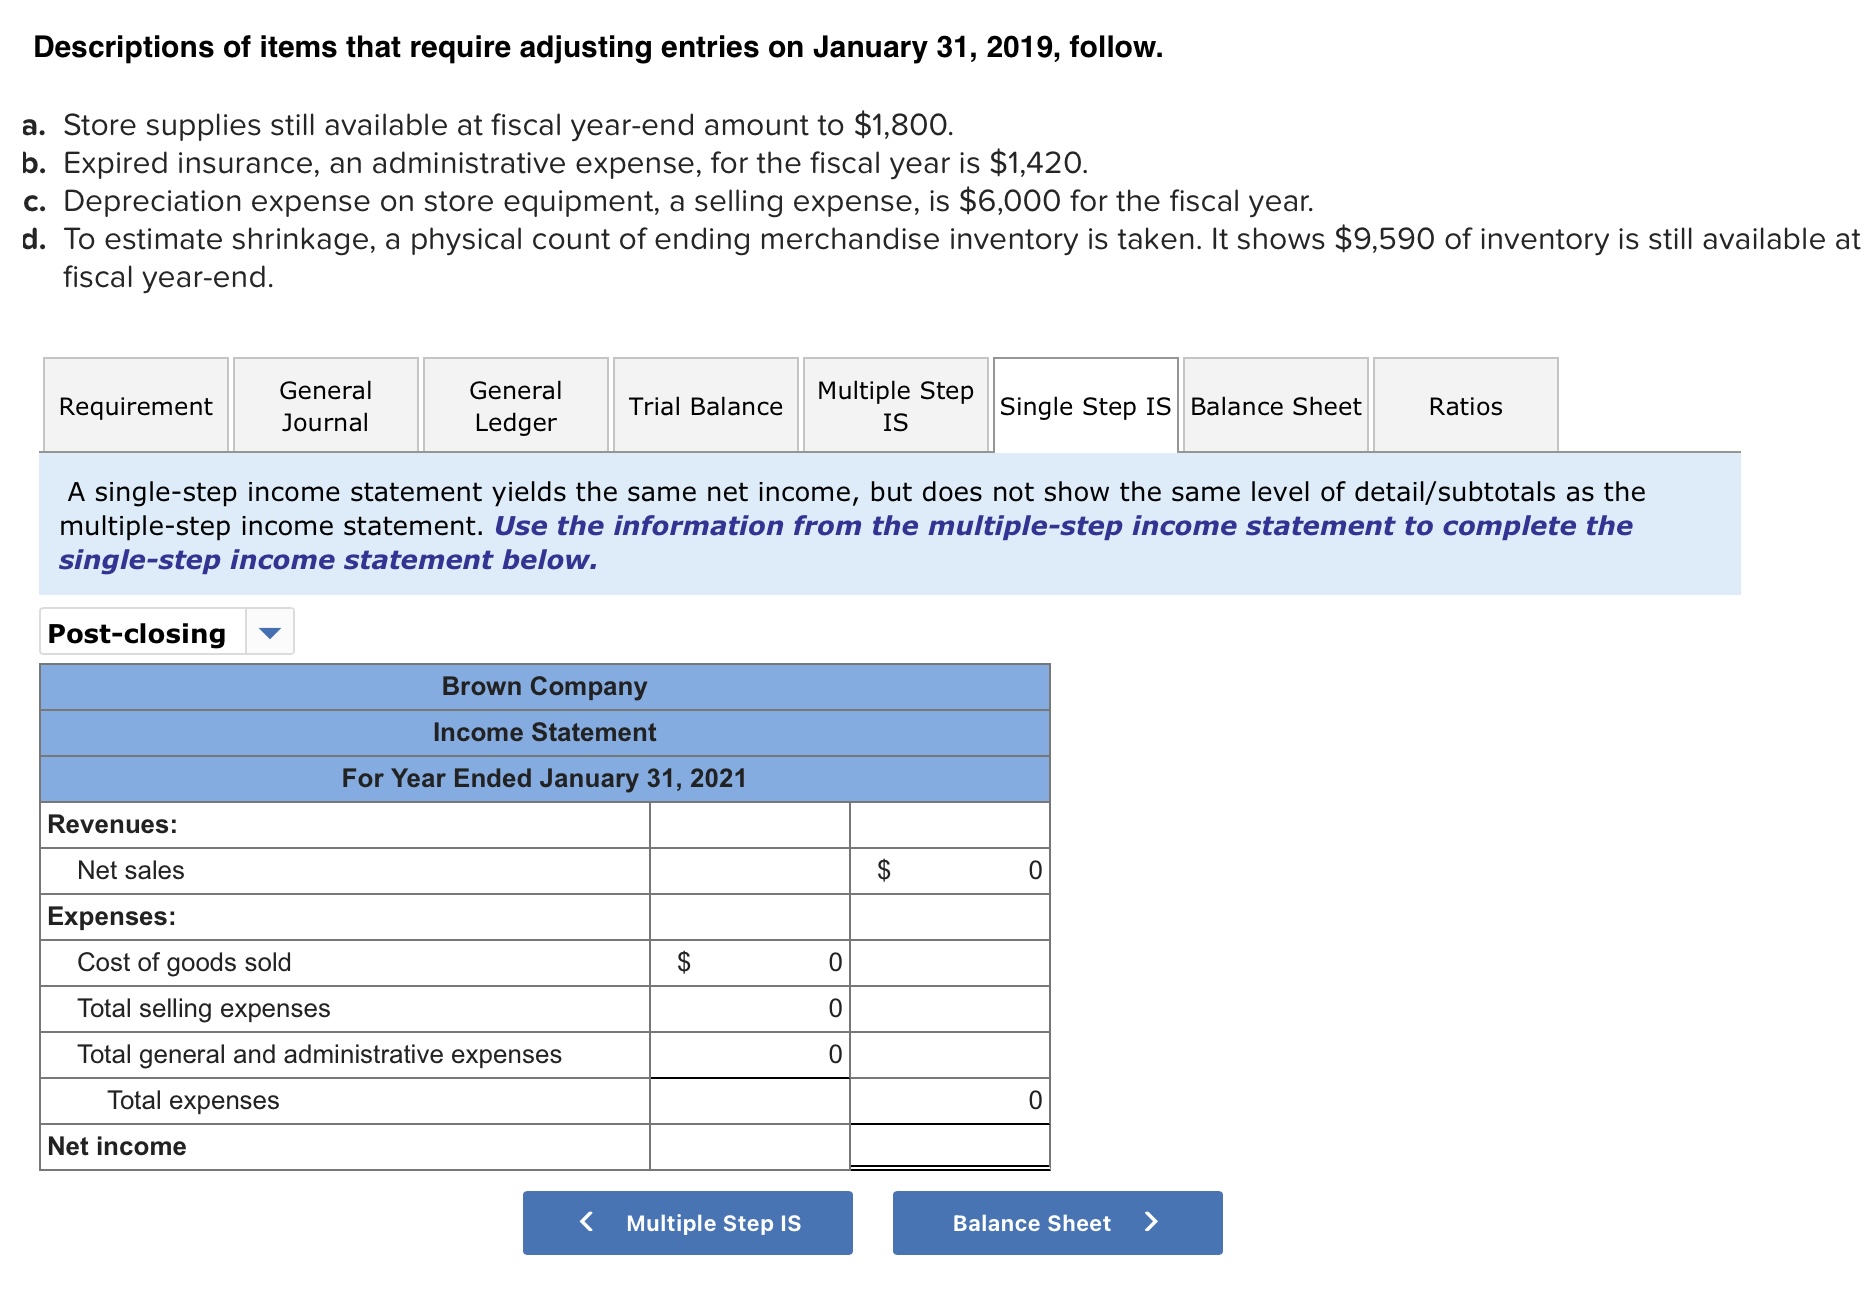This screenshot has width=1872, height=1297.
Task: Click item d about estimating shrinkage
Action: coord(941,258)
